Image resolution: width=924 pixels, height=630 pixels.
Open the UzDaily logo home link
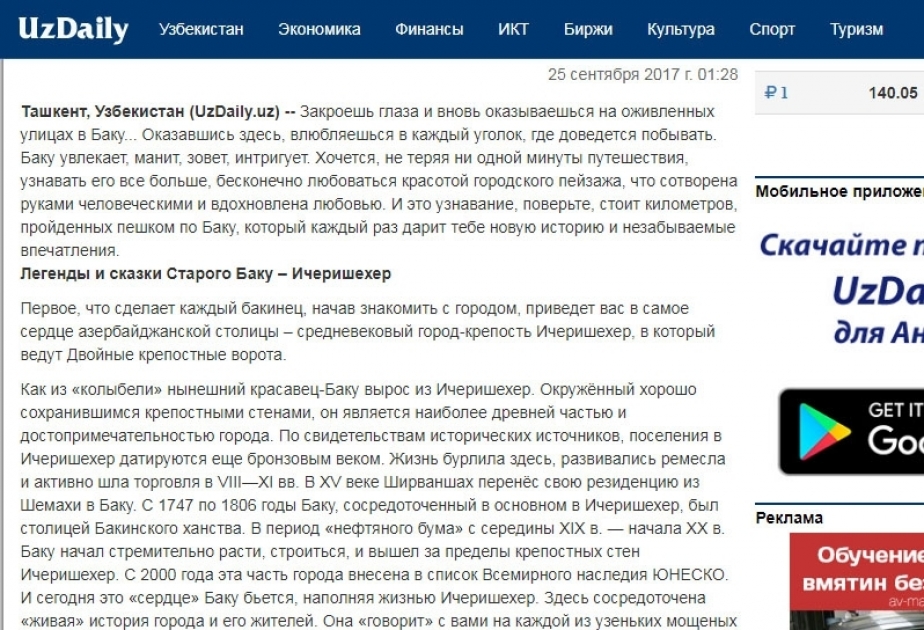click(73, 29)
